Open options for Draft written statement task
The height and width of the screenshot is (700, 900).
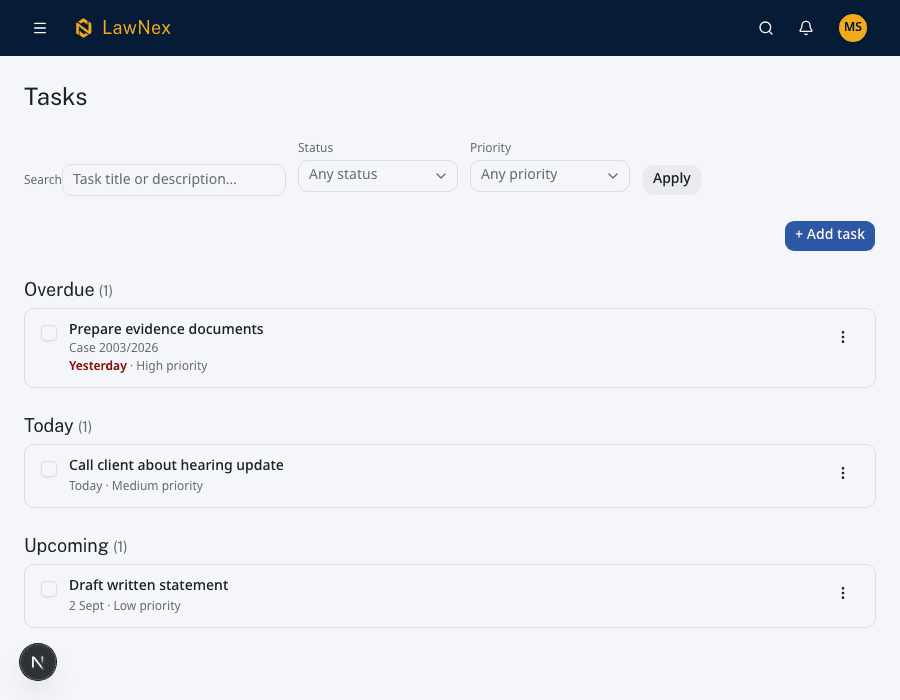[x=843, y=593]
